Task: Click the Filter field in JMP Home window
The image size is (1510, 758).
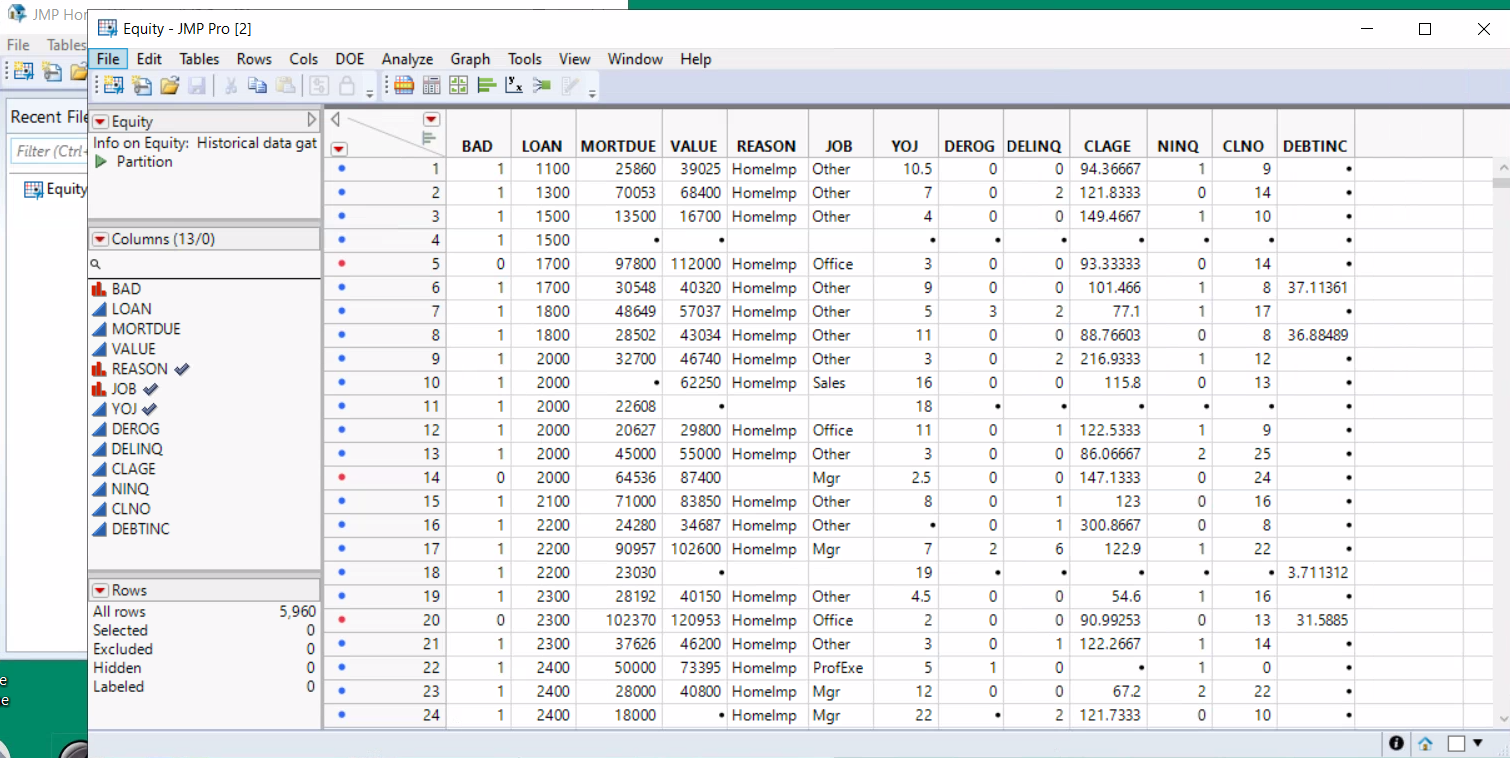Action: [x=50, y=151]
